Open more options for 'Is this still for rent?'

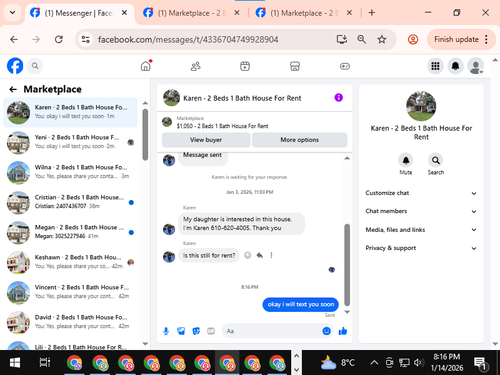[271, 255]
